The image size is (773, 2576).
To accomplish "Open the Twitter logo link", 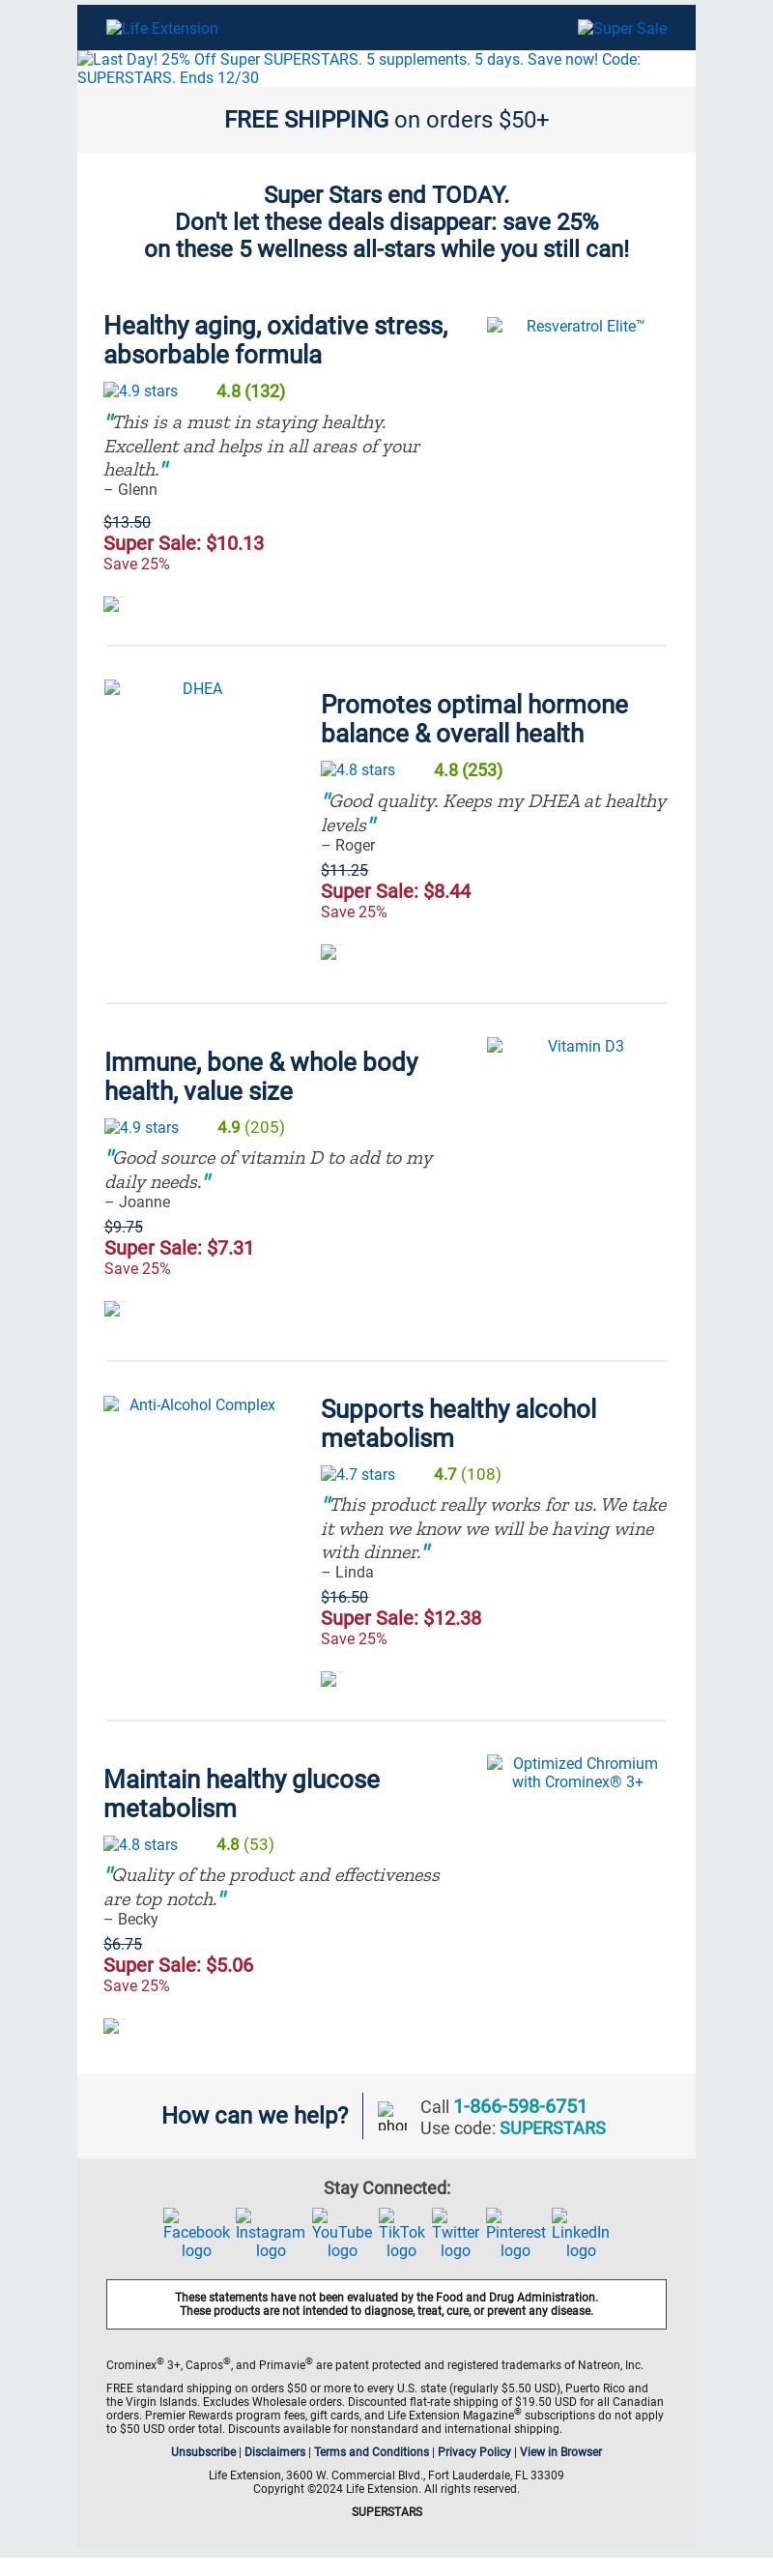I will click(x=455, y=2233).
